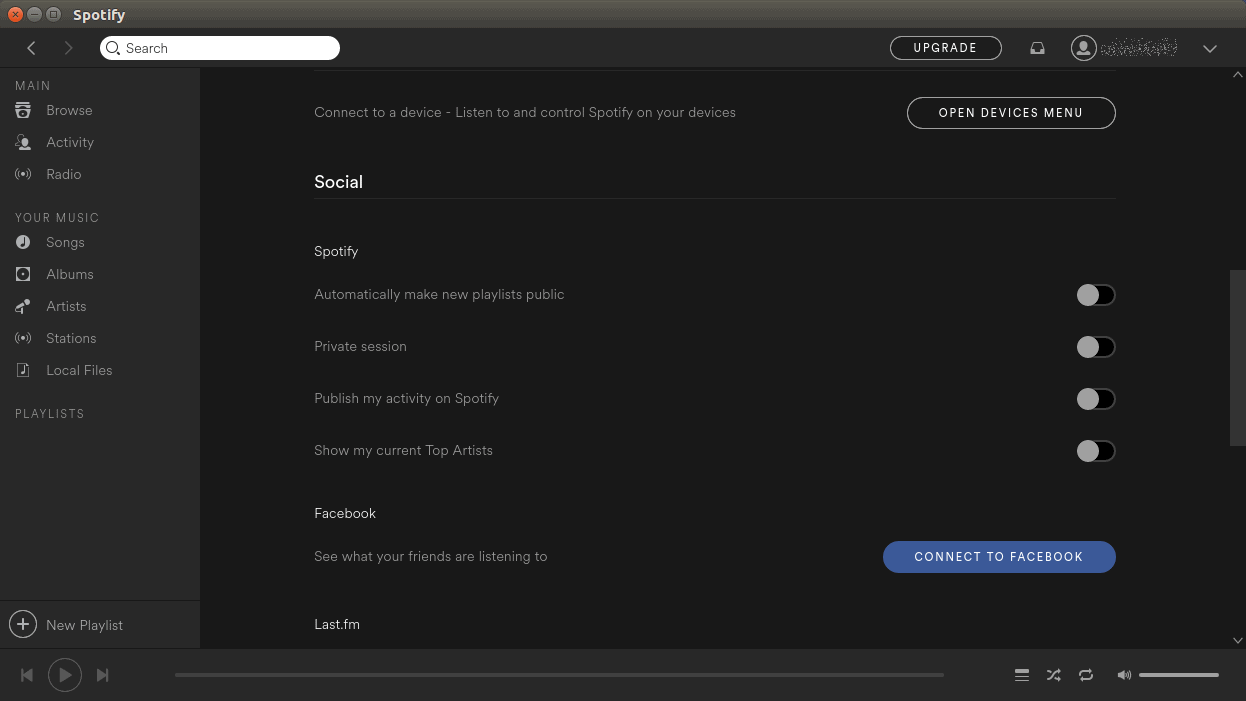Image resolution: width=1246 pixels, height=701 pixels.
Task: Enable shuffle playback
Action: (x=1053, y=675)
